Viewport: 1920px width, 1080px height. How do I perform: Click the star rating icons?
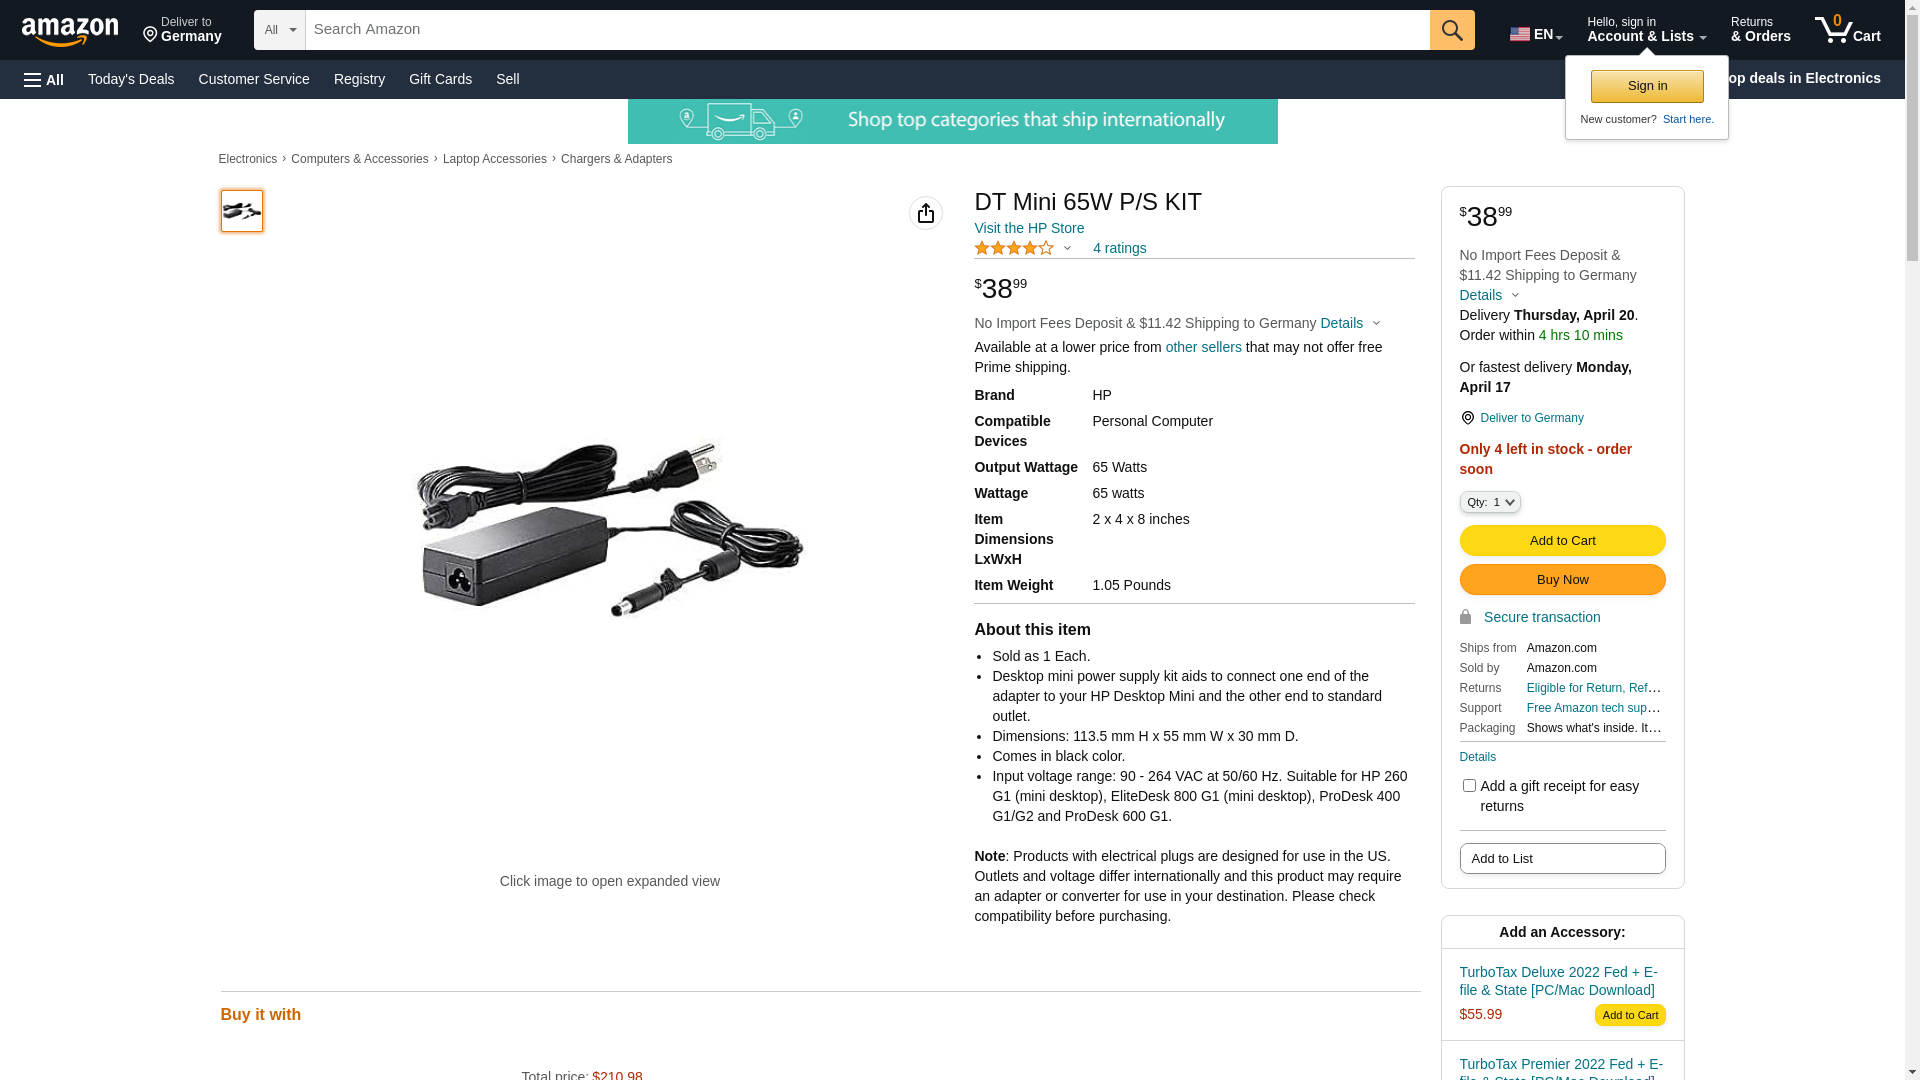pyautogui.click(x=1014, y=248)
